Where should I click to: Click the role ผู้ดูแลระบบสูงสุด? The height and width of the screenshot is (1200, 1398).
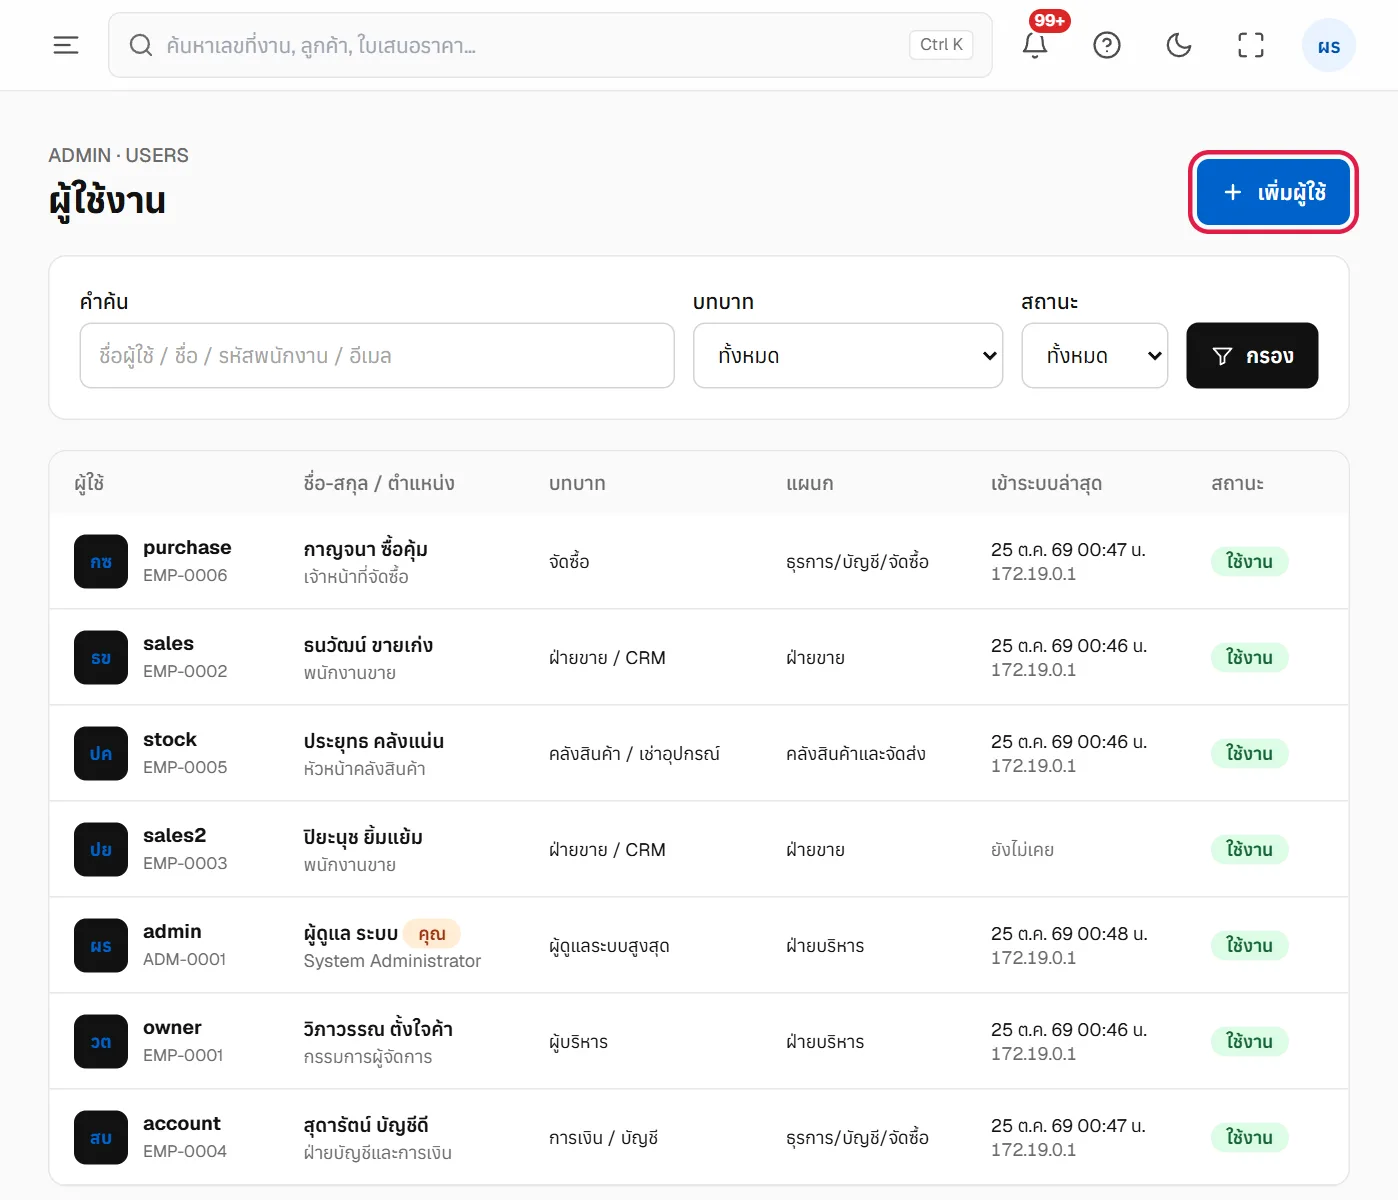pos(609,946)
